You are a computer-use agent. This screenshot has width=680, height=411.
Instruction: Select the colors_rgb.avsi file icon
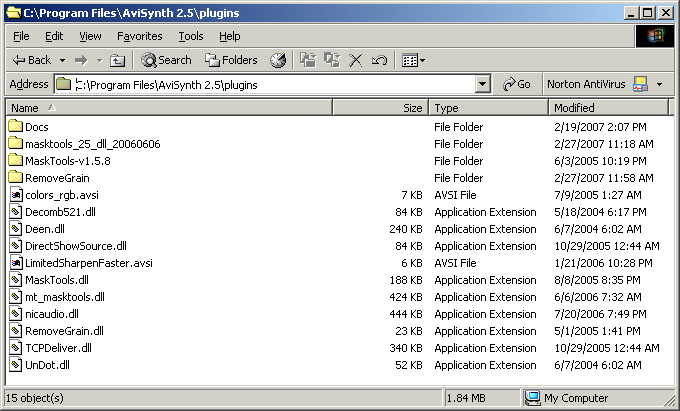16,195
